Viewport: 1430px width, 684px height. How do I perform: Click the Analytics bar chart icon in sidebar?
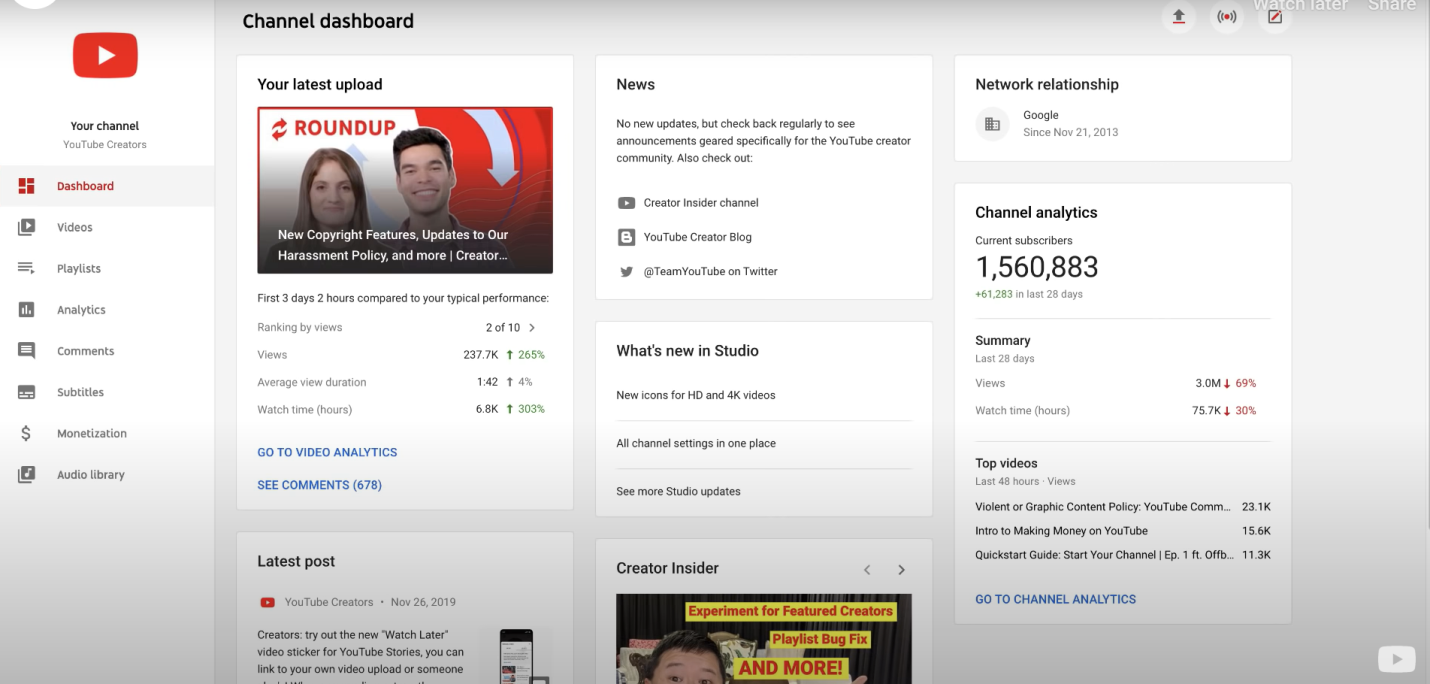(27, 310)
